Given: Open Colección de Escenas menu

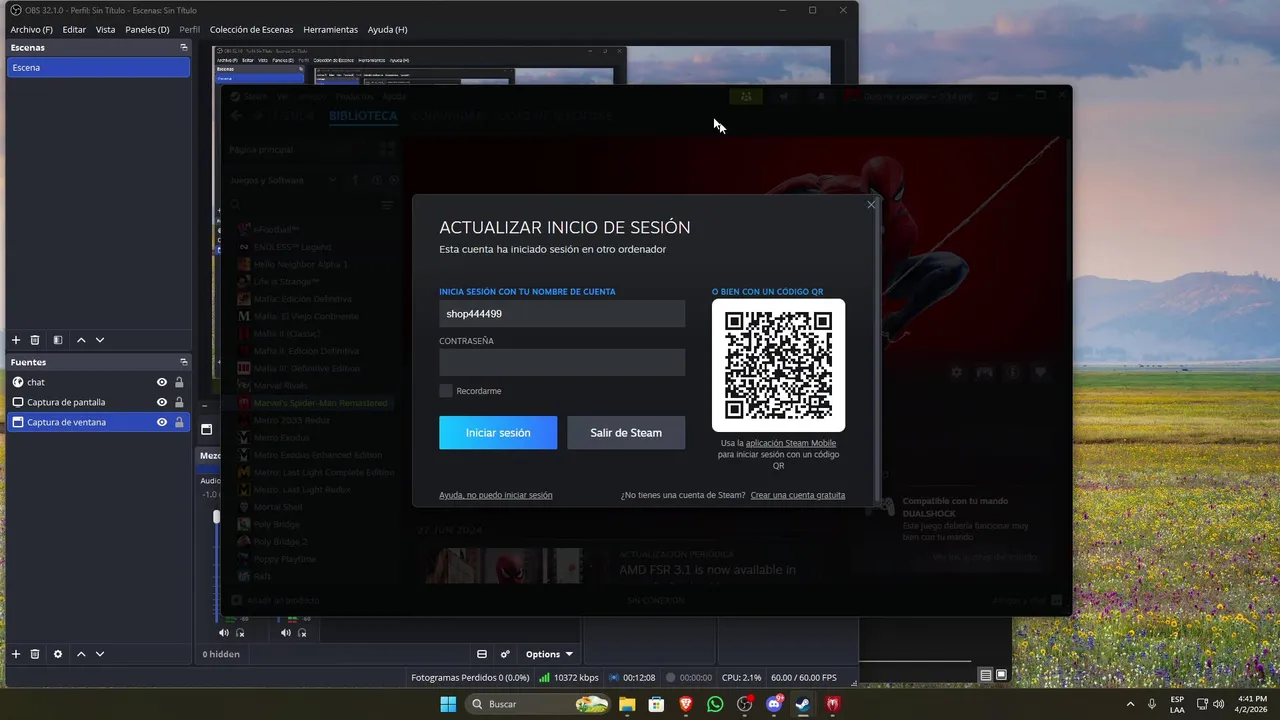Looking at the screenshot, I should pyautogui.click(x=251, y=29).
